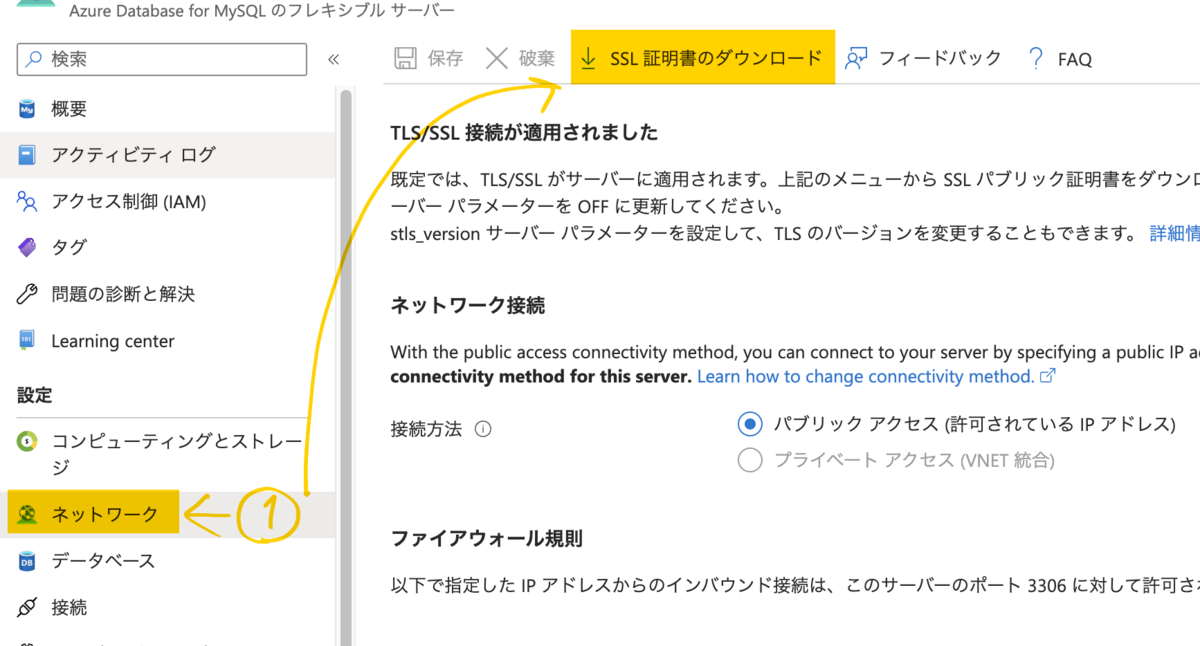This screenshot has width=1200, height=646.
Task: Click the 接続 plug icon
Action: click(x=27, y=607)
